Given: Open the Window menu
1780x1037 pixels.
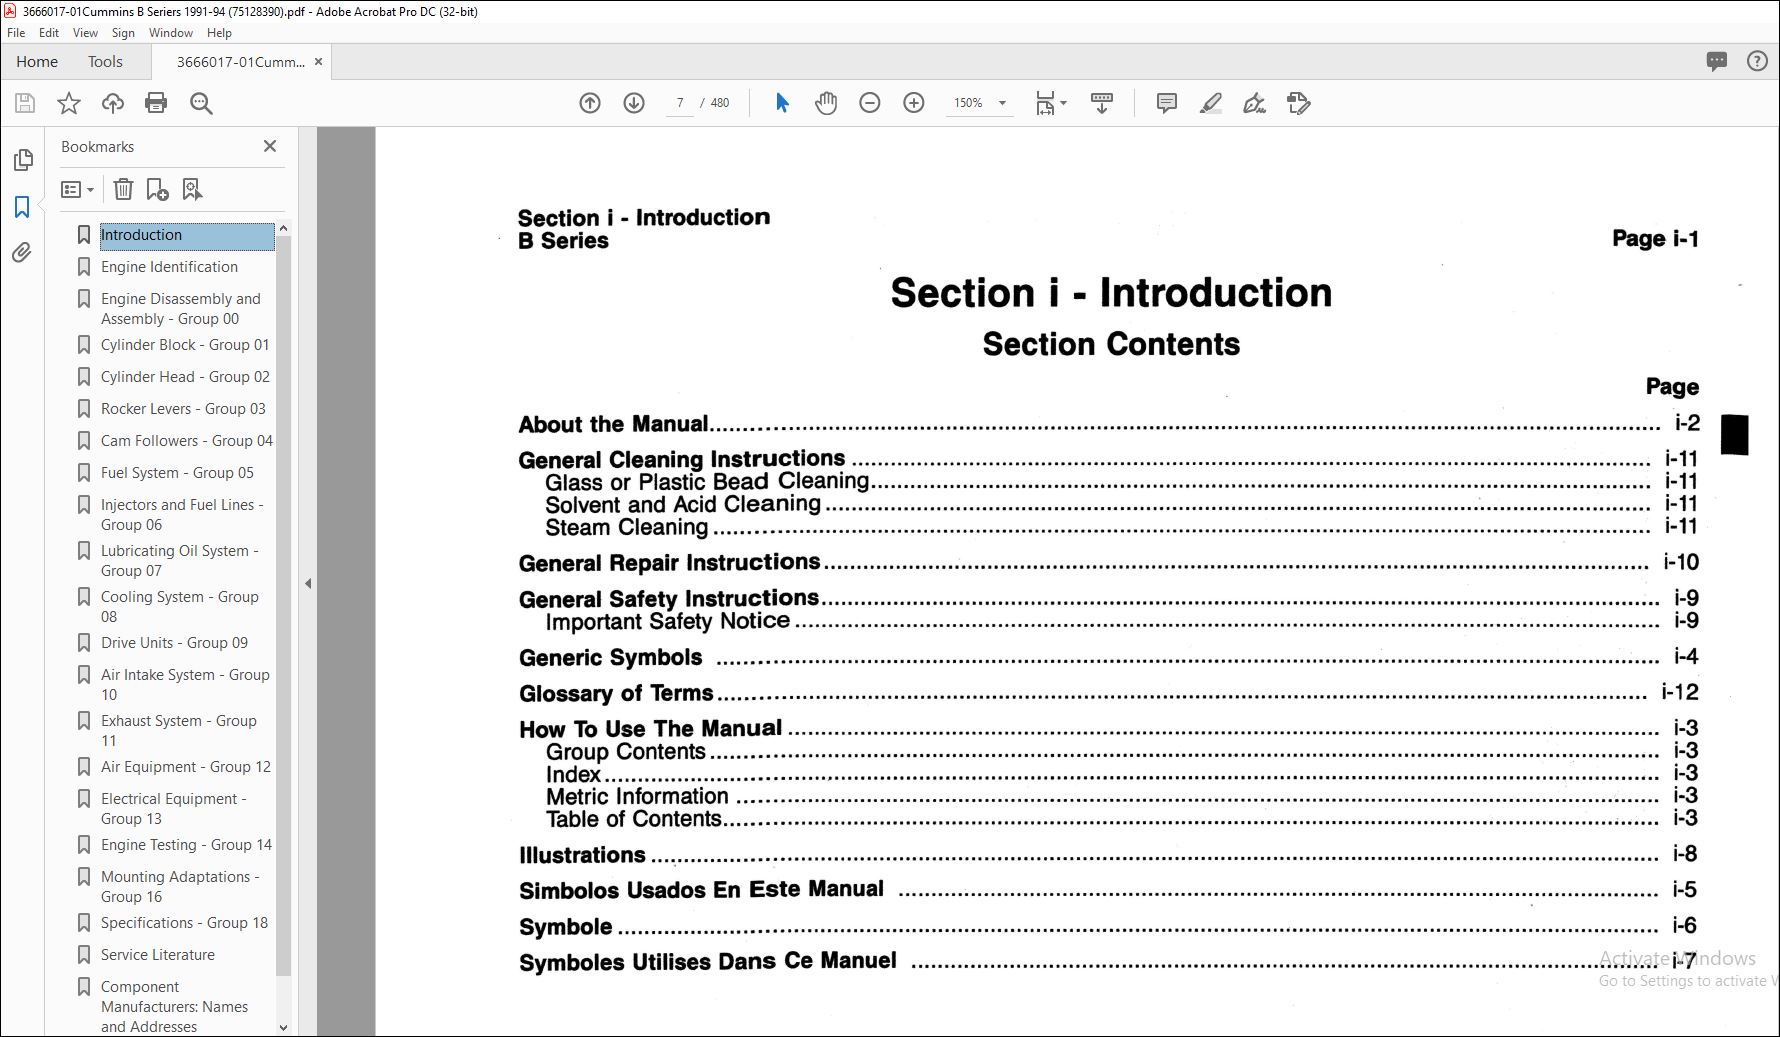Looking at the screenshot, I should [x=171, y=33].
